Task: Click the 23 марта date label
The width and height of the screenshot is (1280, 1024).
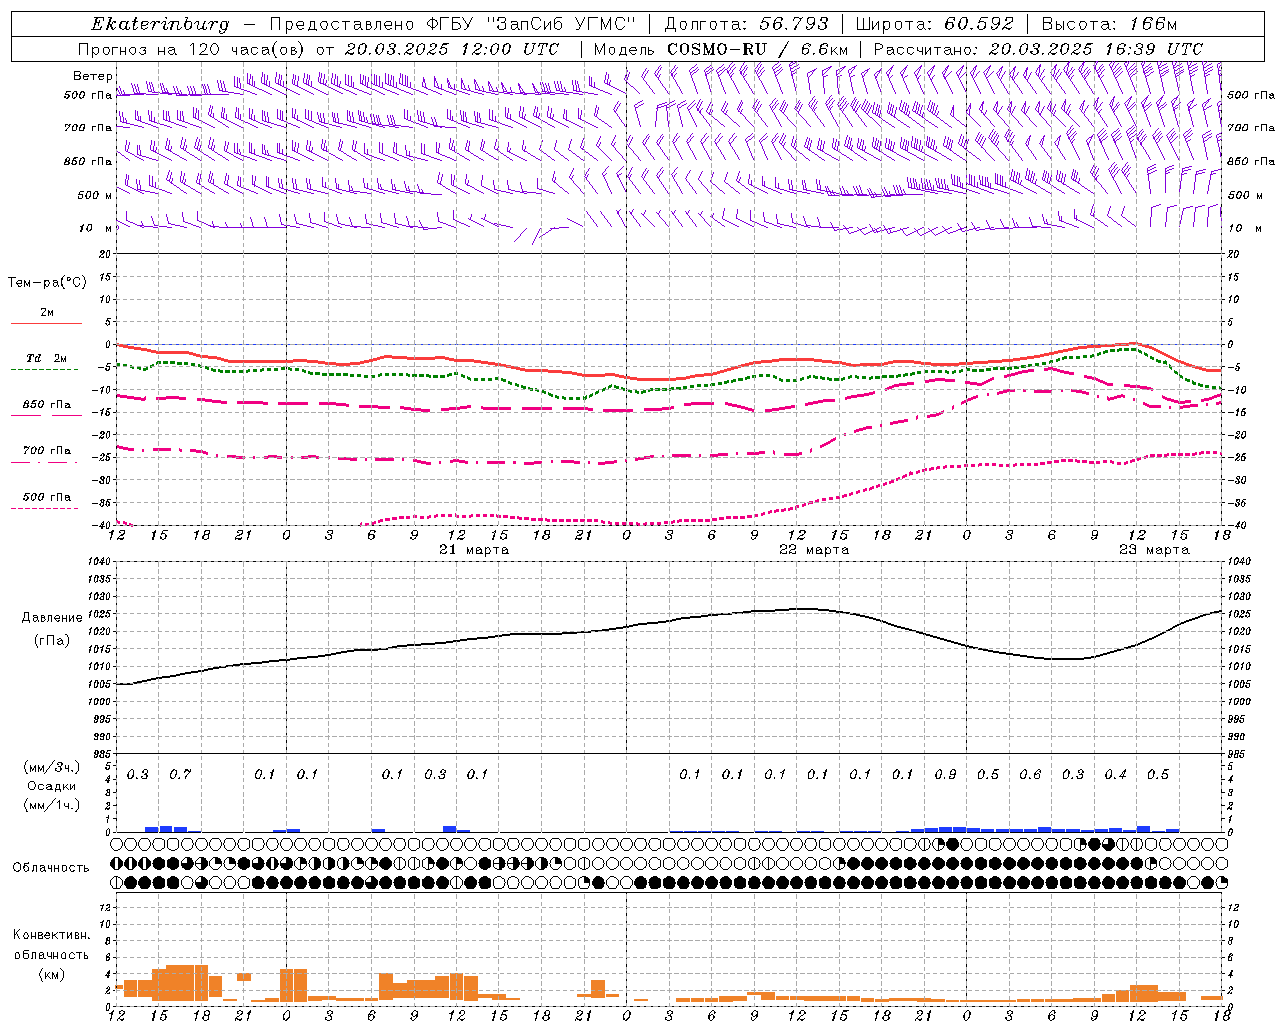Action: [1154, 550]
